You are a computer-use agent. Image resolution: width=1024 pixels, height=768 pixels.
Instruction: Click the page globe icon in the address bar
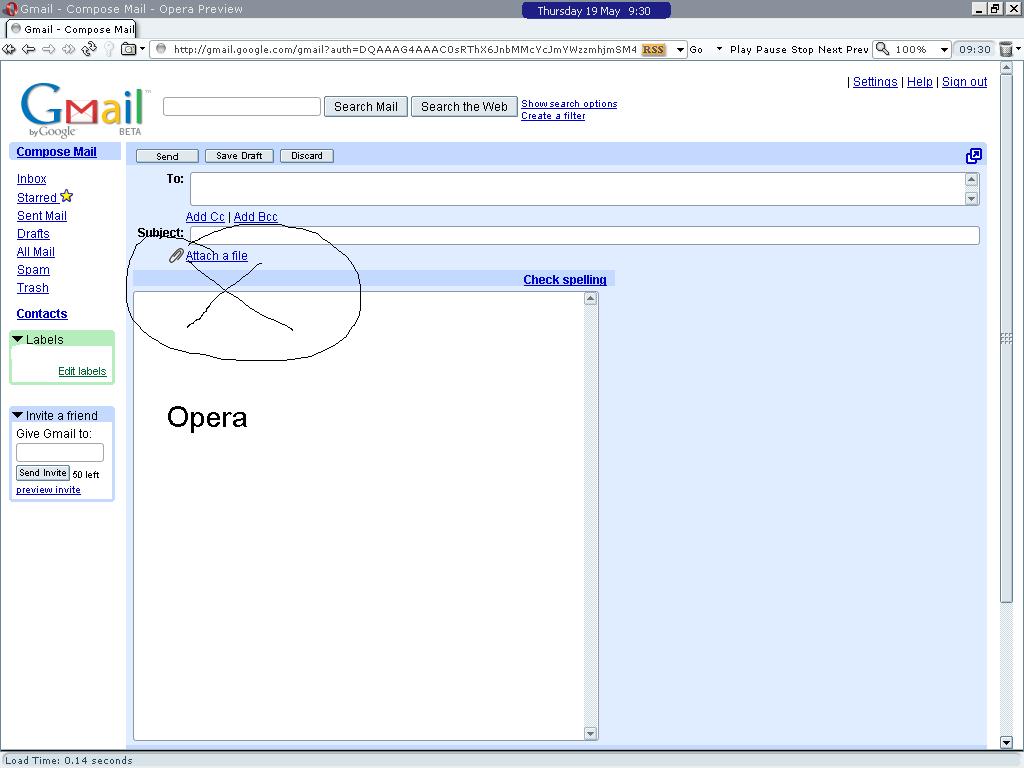pyautogui.click(x=161, y=49)
